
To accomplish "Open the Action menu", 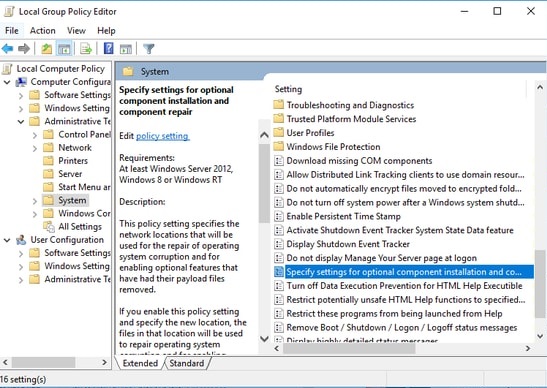I will 43,31.
